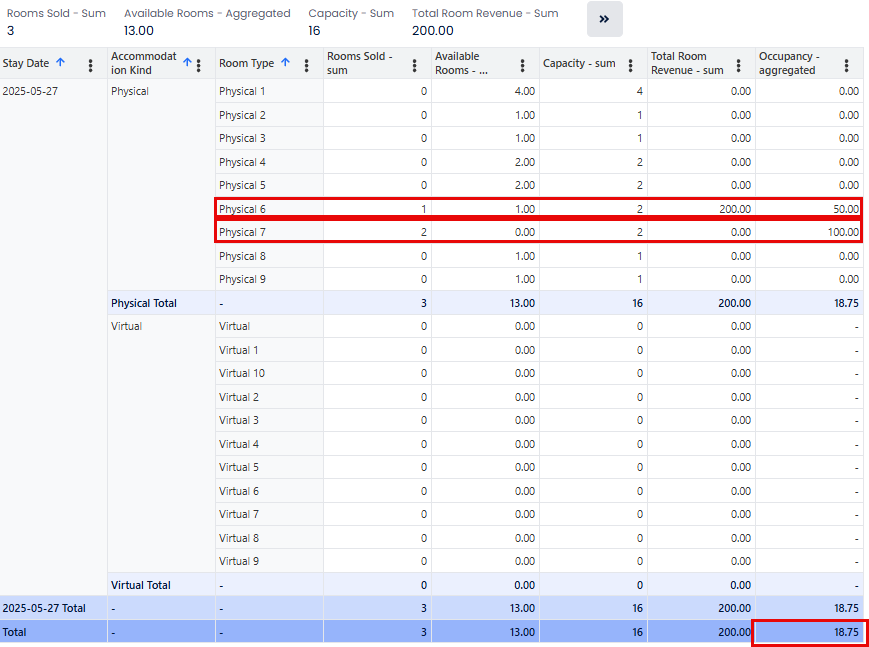Select the Virtual Total row
Viewport: 869px width, 647px height.
point(141,585)
